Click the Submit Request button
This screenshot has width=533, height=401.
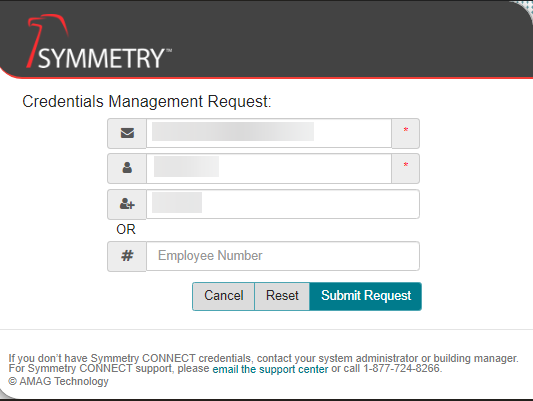click(x=366, y=296)
